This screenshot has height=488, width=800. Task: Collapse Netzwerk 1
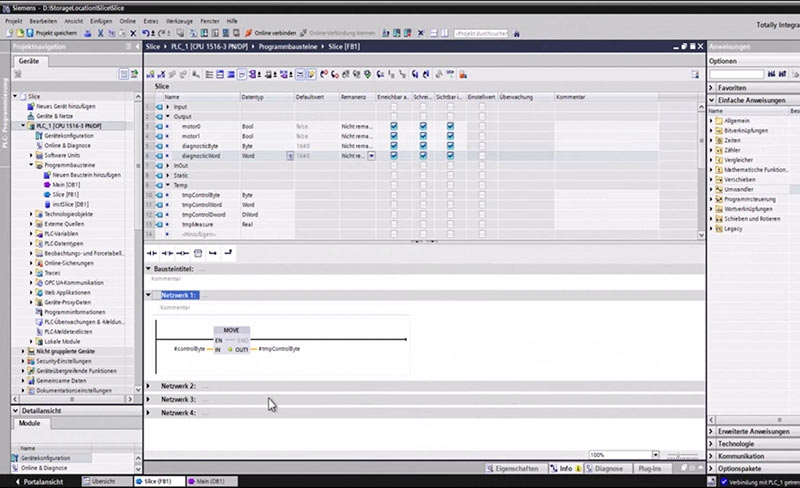click(148, 295)
